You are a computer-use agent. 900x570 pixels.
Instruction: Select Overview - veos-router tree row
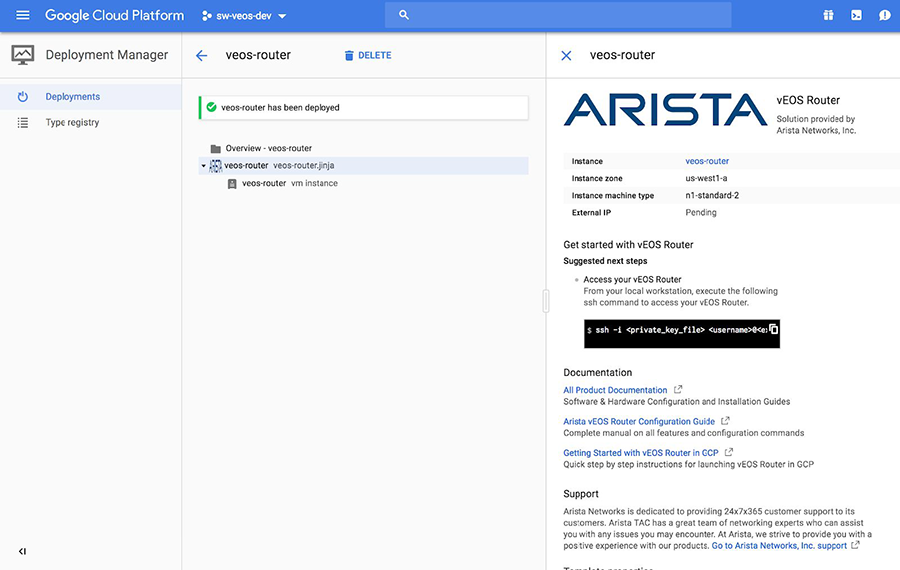363,148
